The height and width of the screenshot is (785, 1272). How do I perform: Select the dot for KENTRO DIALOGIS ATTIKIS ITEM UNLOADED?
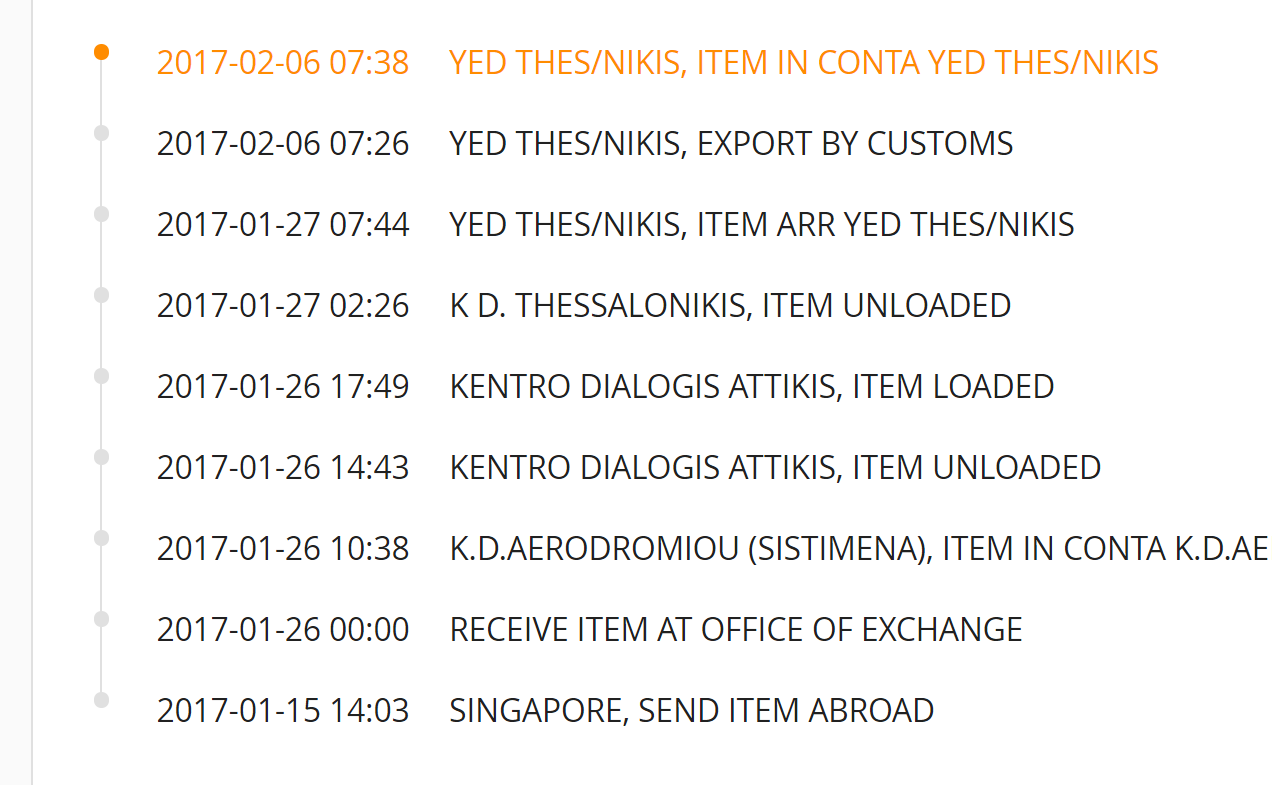[x=101, y=457]
